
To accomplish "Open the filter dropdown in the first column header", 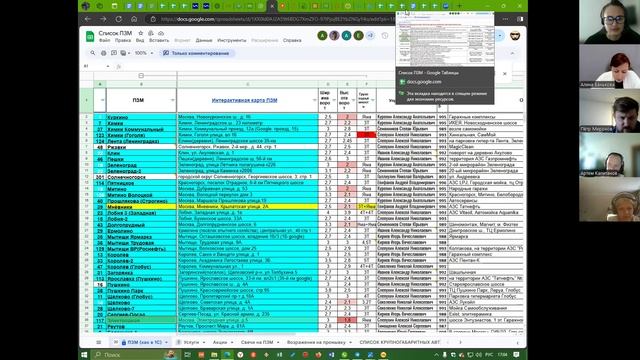I will 102,100.
